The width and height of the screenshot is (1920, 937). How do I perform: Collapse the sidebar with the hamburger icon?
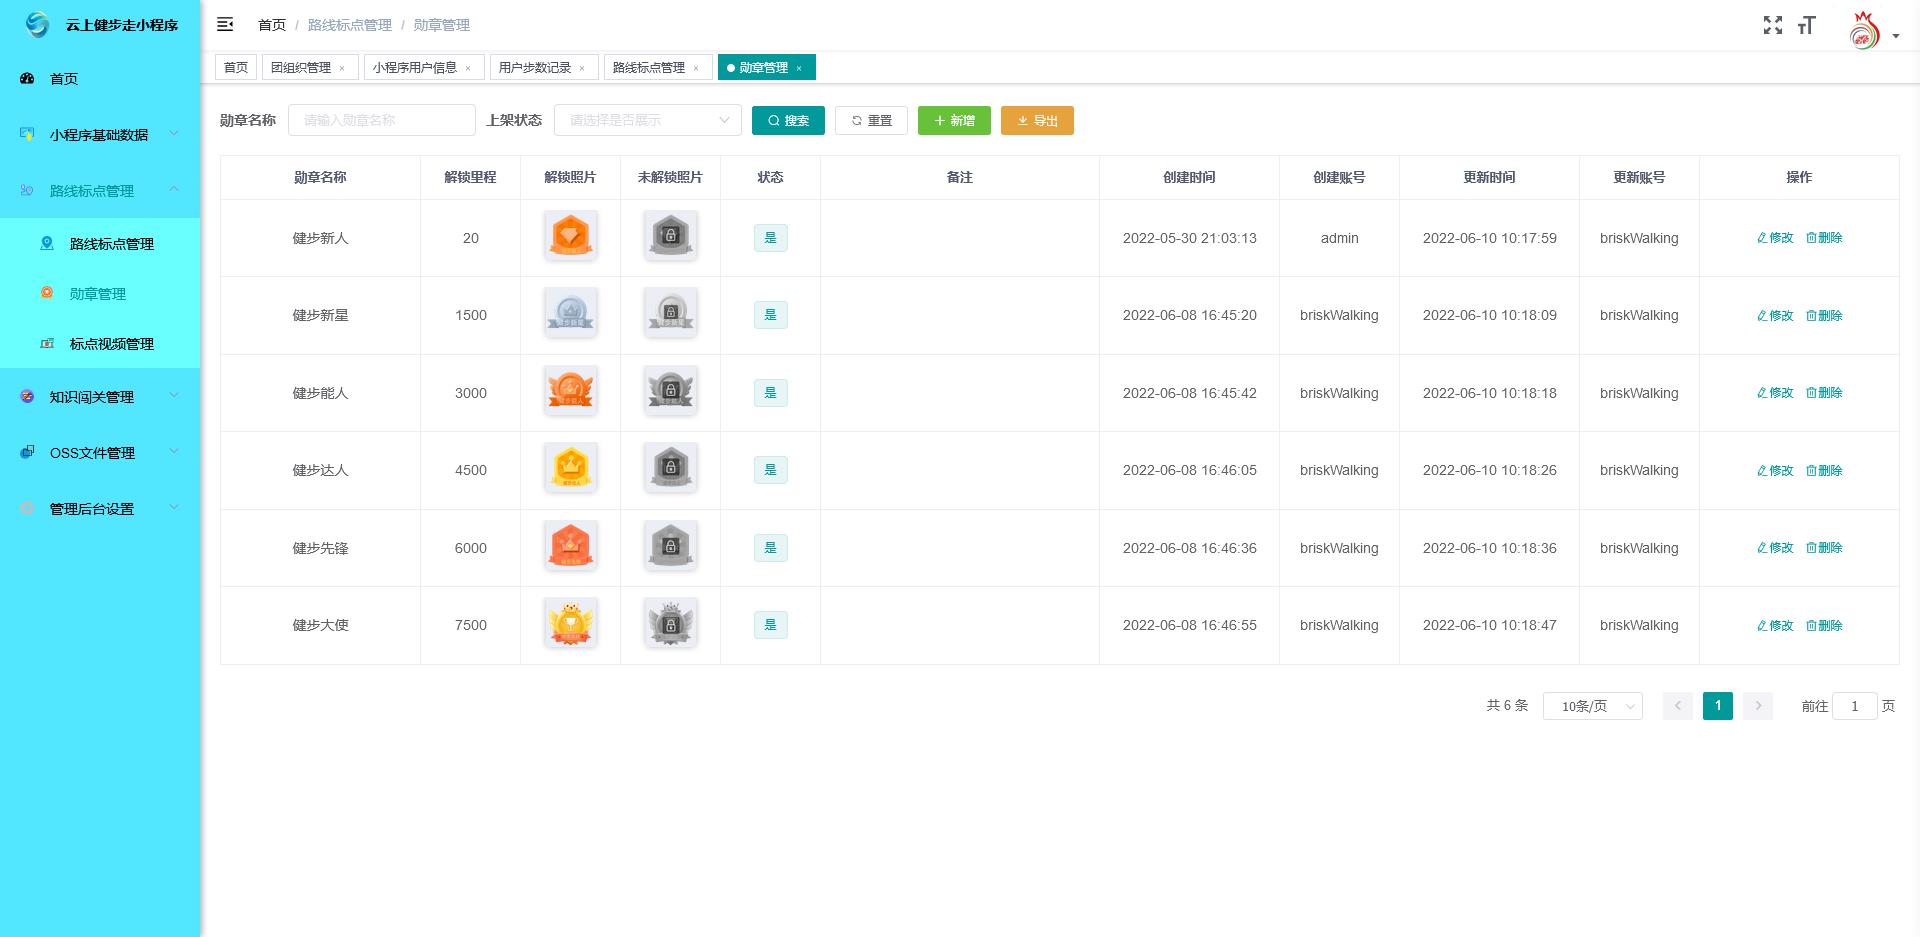225,24
